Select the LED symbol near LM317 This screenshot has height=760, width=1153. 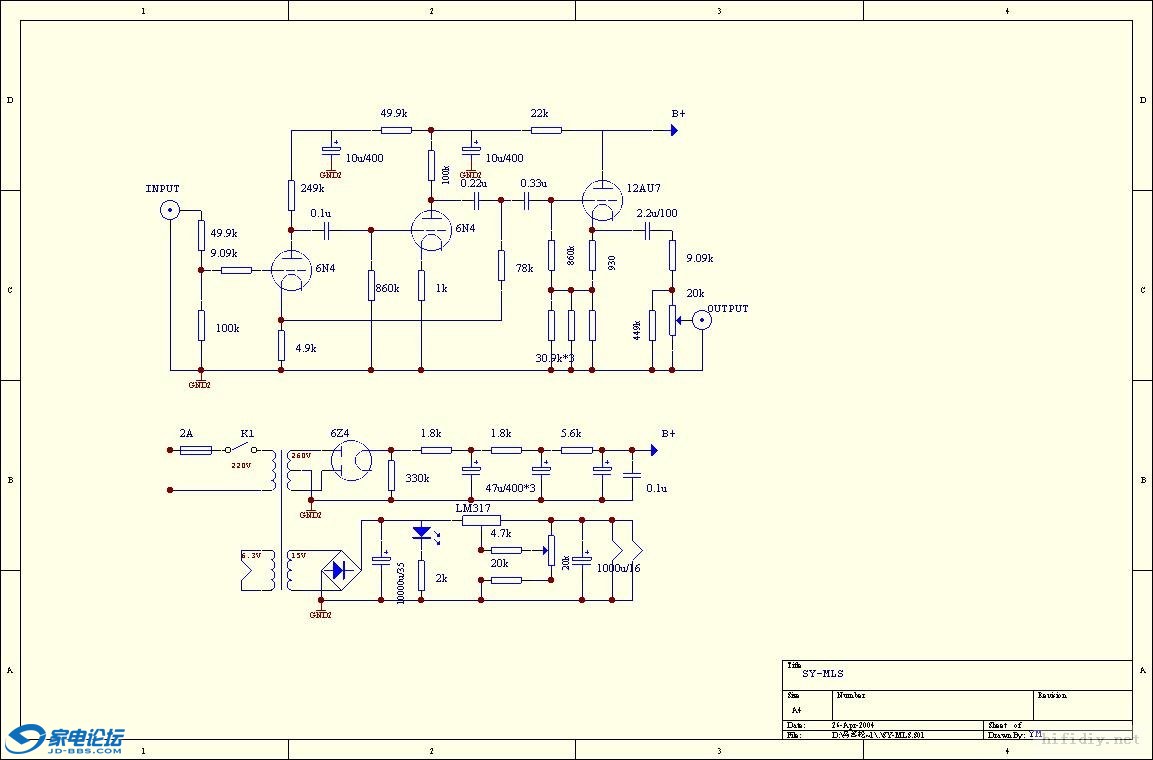(424, 534)
